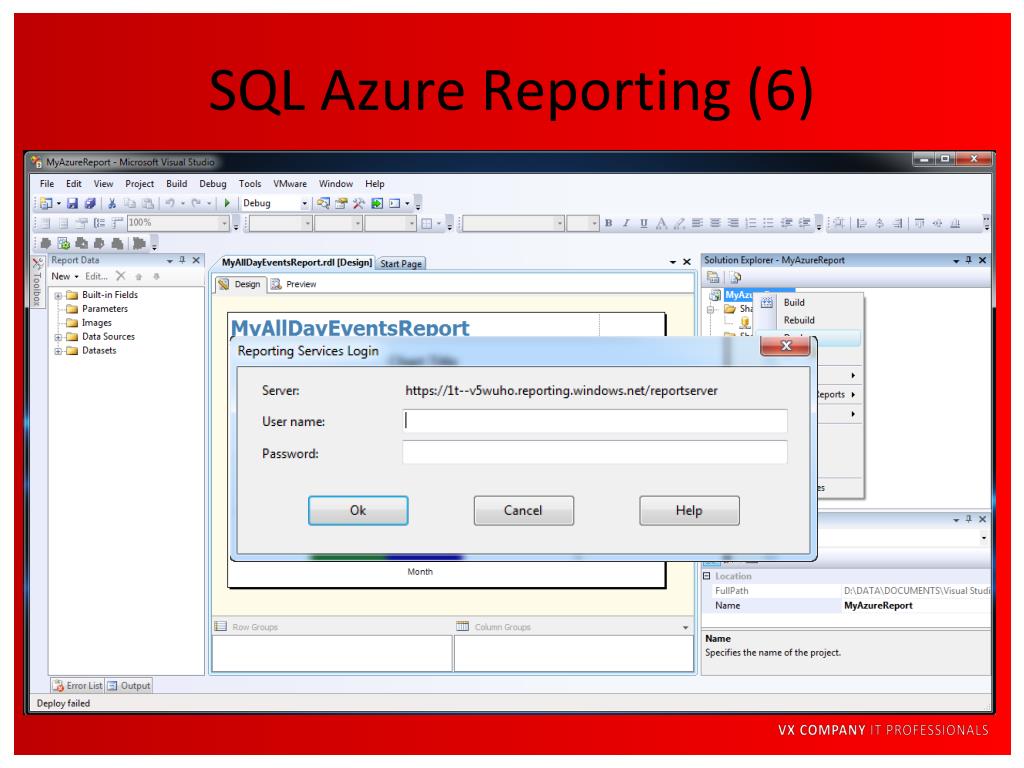Image resolution: width=1024 pixels, height=768 pixels.
Task: Click Help in Reporting Services Login
Action: tap(689, 511)
